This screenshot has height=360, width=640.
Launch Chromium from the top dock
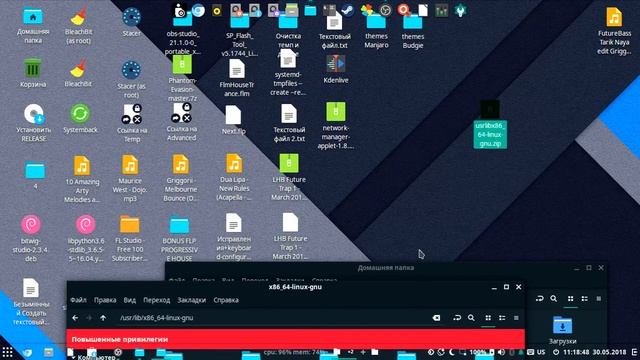pyautogui.click(x=198, y=10)
